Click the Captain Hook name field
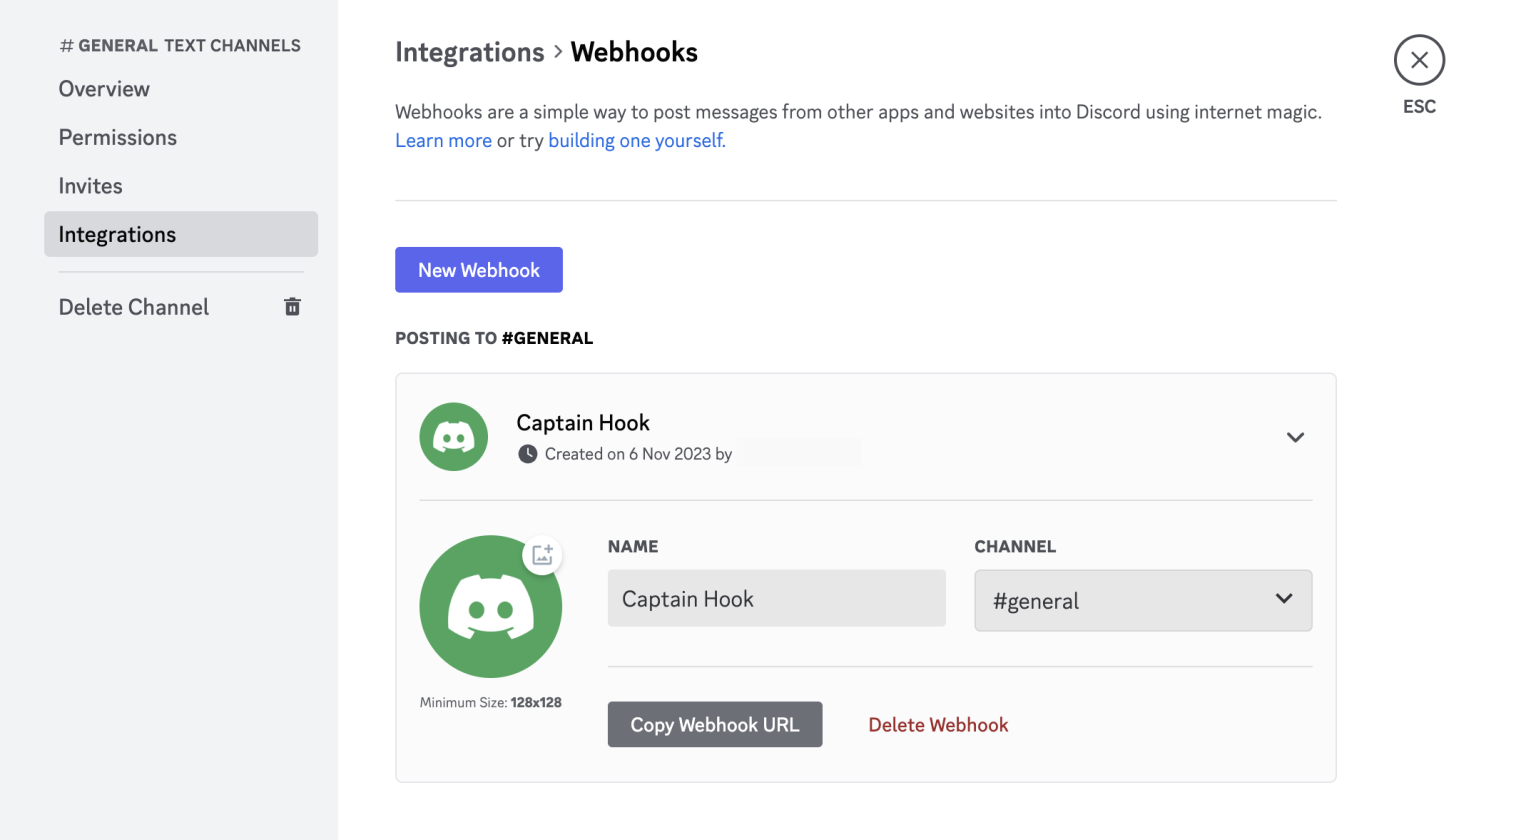Viewport: 1536px width, 840px height. [x=776, y=598]
